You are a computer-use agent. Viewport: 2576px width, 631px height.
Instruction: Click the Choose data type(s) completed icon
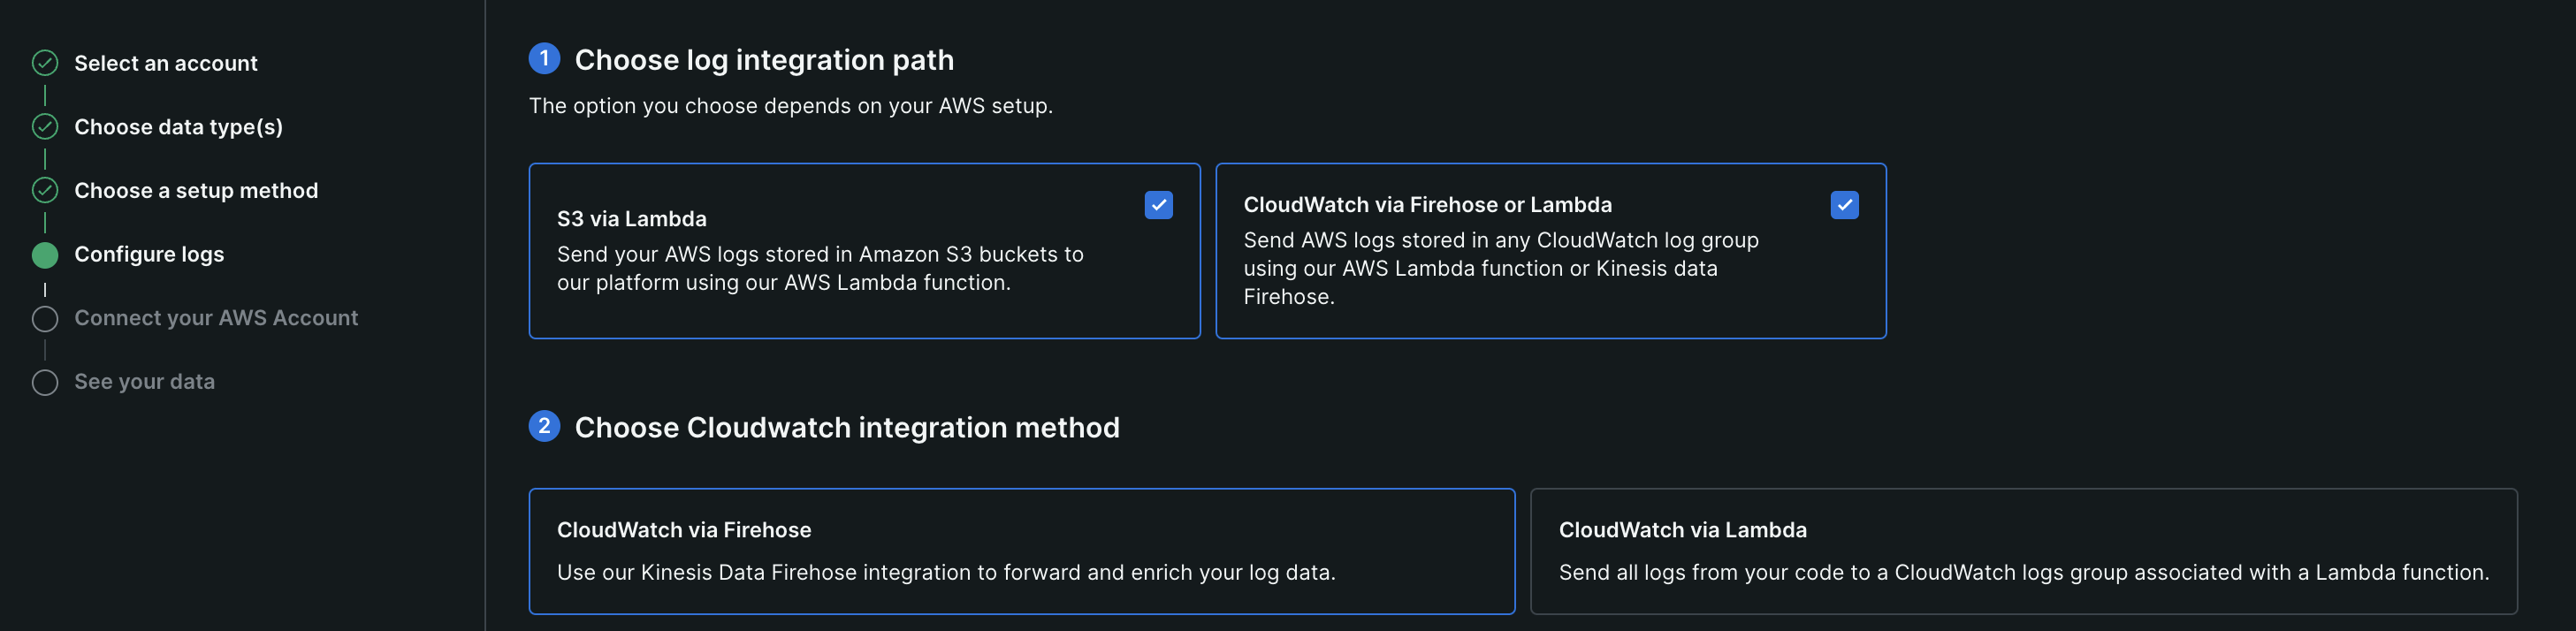tap(45, 127)
